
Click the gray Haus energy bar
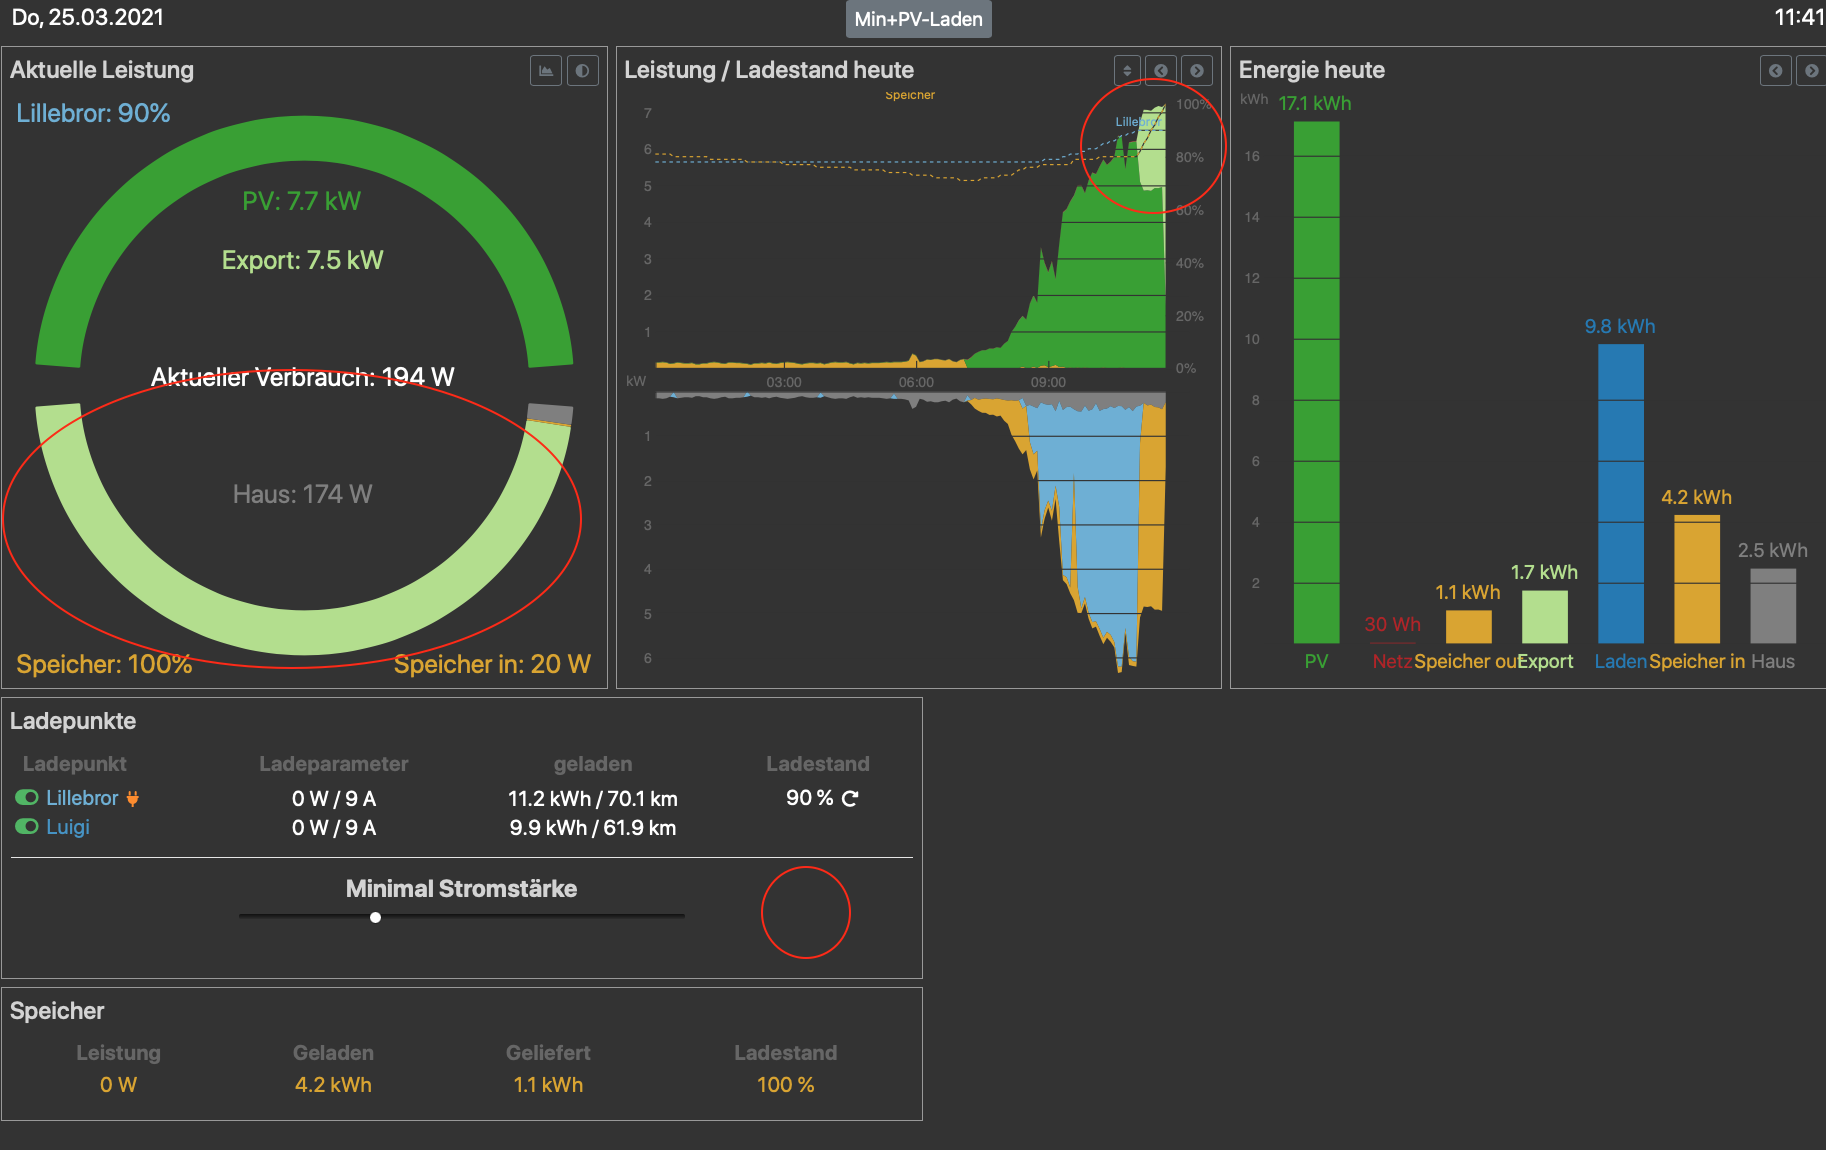coord(1773,606)
